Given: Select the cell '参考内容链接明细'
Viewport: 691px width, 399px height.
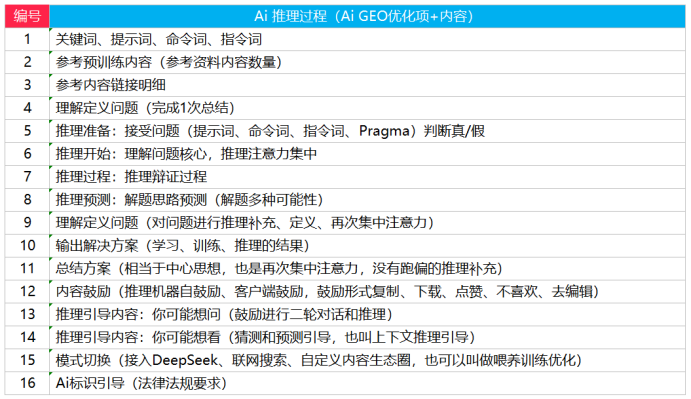Looking at the screenshot, I should 368,85.
